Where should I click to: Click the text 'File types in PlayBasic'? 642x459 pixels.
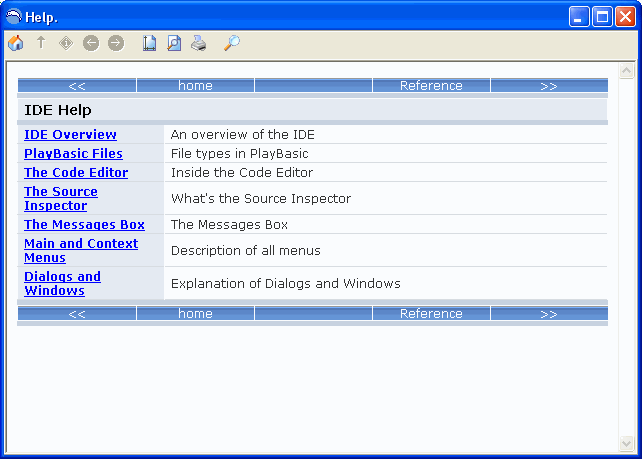pos(240,154)
